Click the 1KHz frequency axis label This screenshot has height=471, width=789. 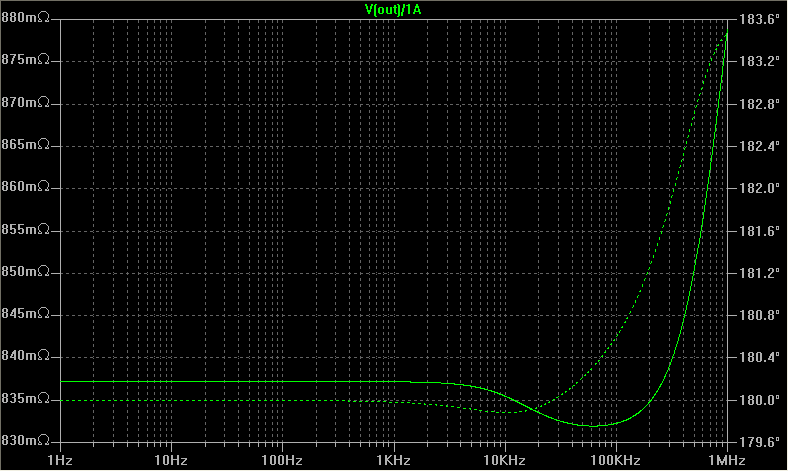point(393,460)
